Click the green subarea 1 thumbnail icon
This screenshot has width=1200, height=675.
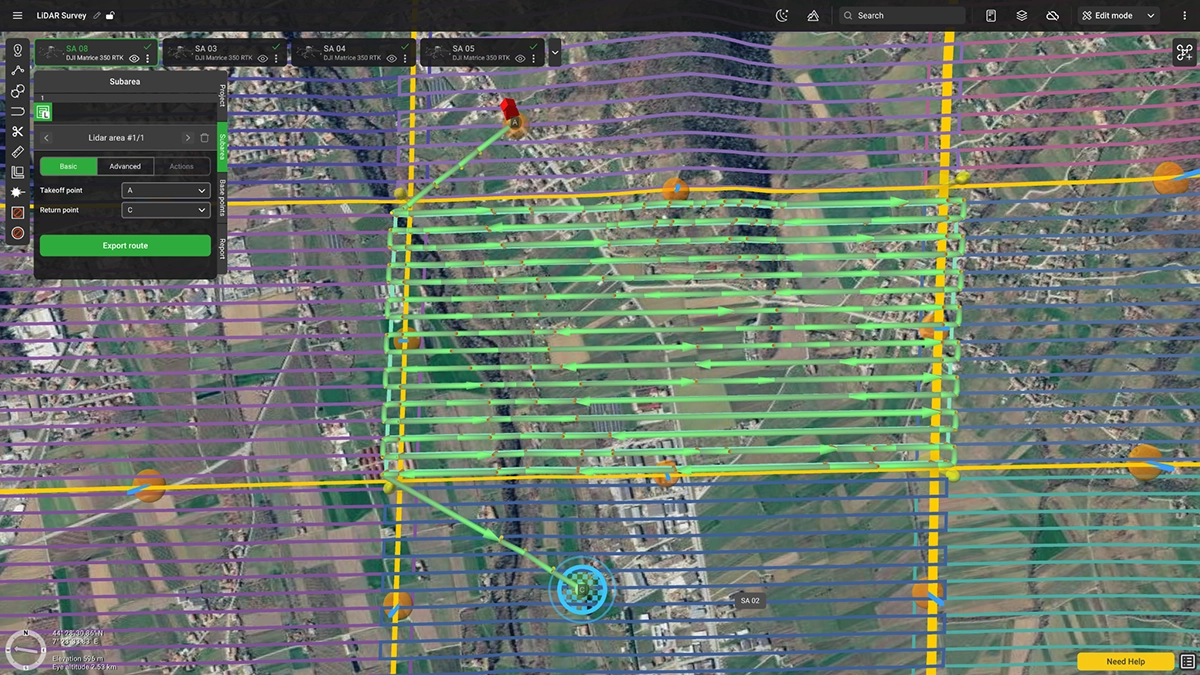coord(43,111)
